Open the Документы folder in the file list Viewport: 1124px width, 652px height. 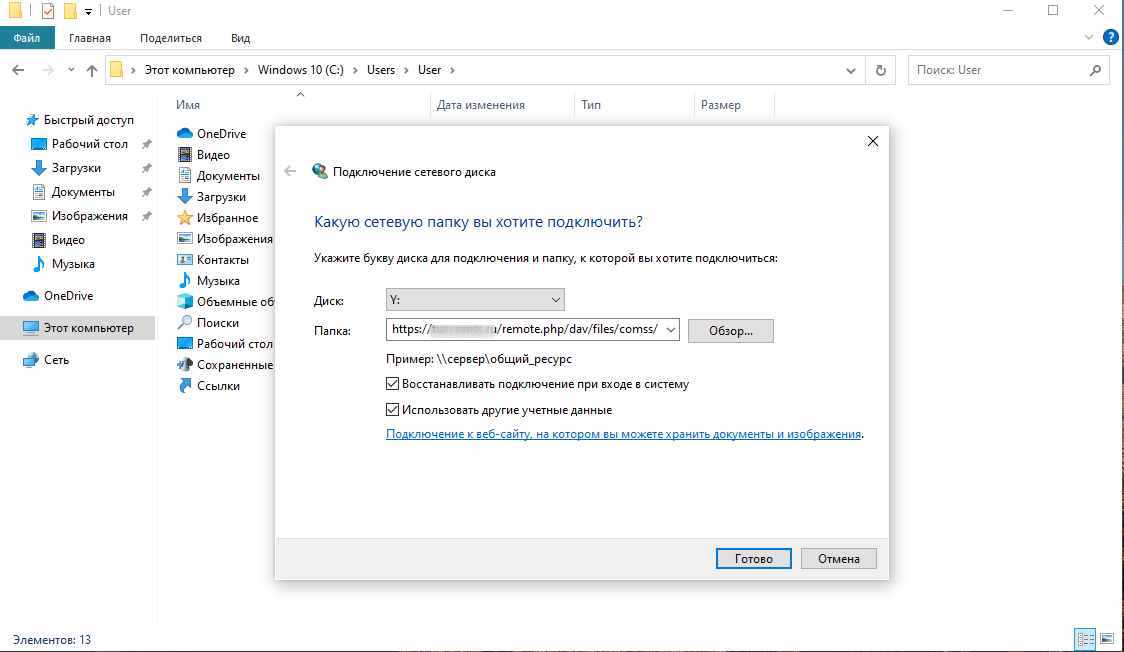(x=219, y=176)
